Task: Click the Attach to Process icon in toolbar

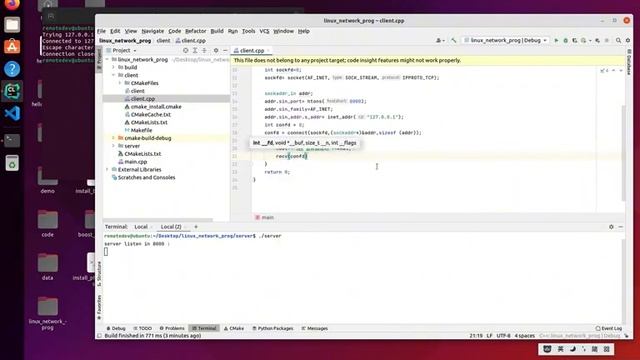Action: [598, 40]
